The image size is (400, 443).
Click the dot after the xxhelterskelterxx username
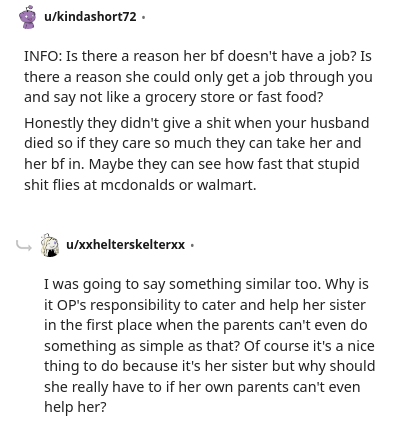[192, 245]
